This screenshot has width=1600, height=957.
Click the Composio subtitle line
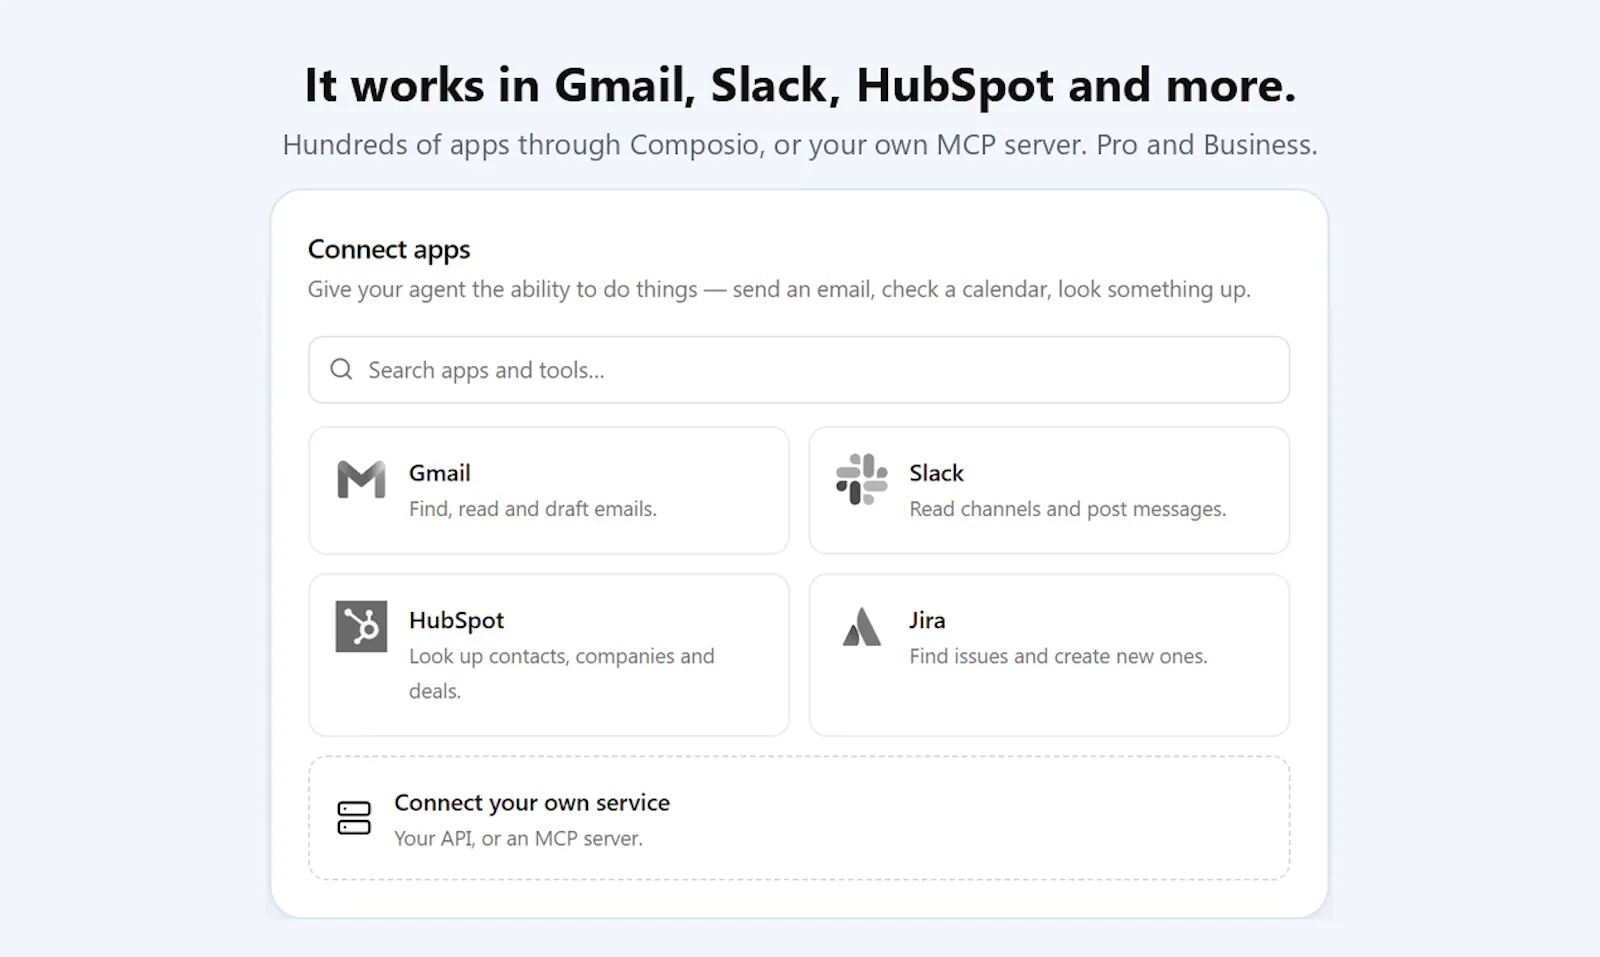pyautogui.click(x=800, y=145)
